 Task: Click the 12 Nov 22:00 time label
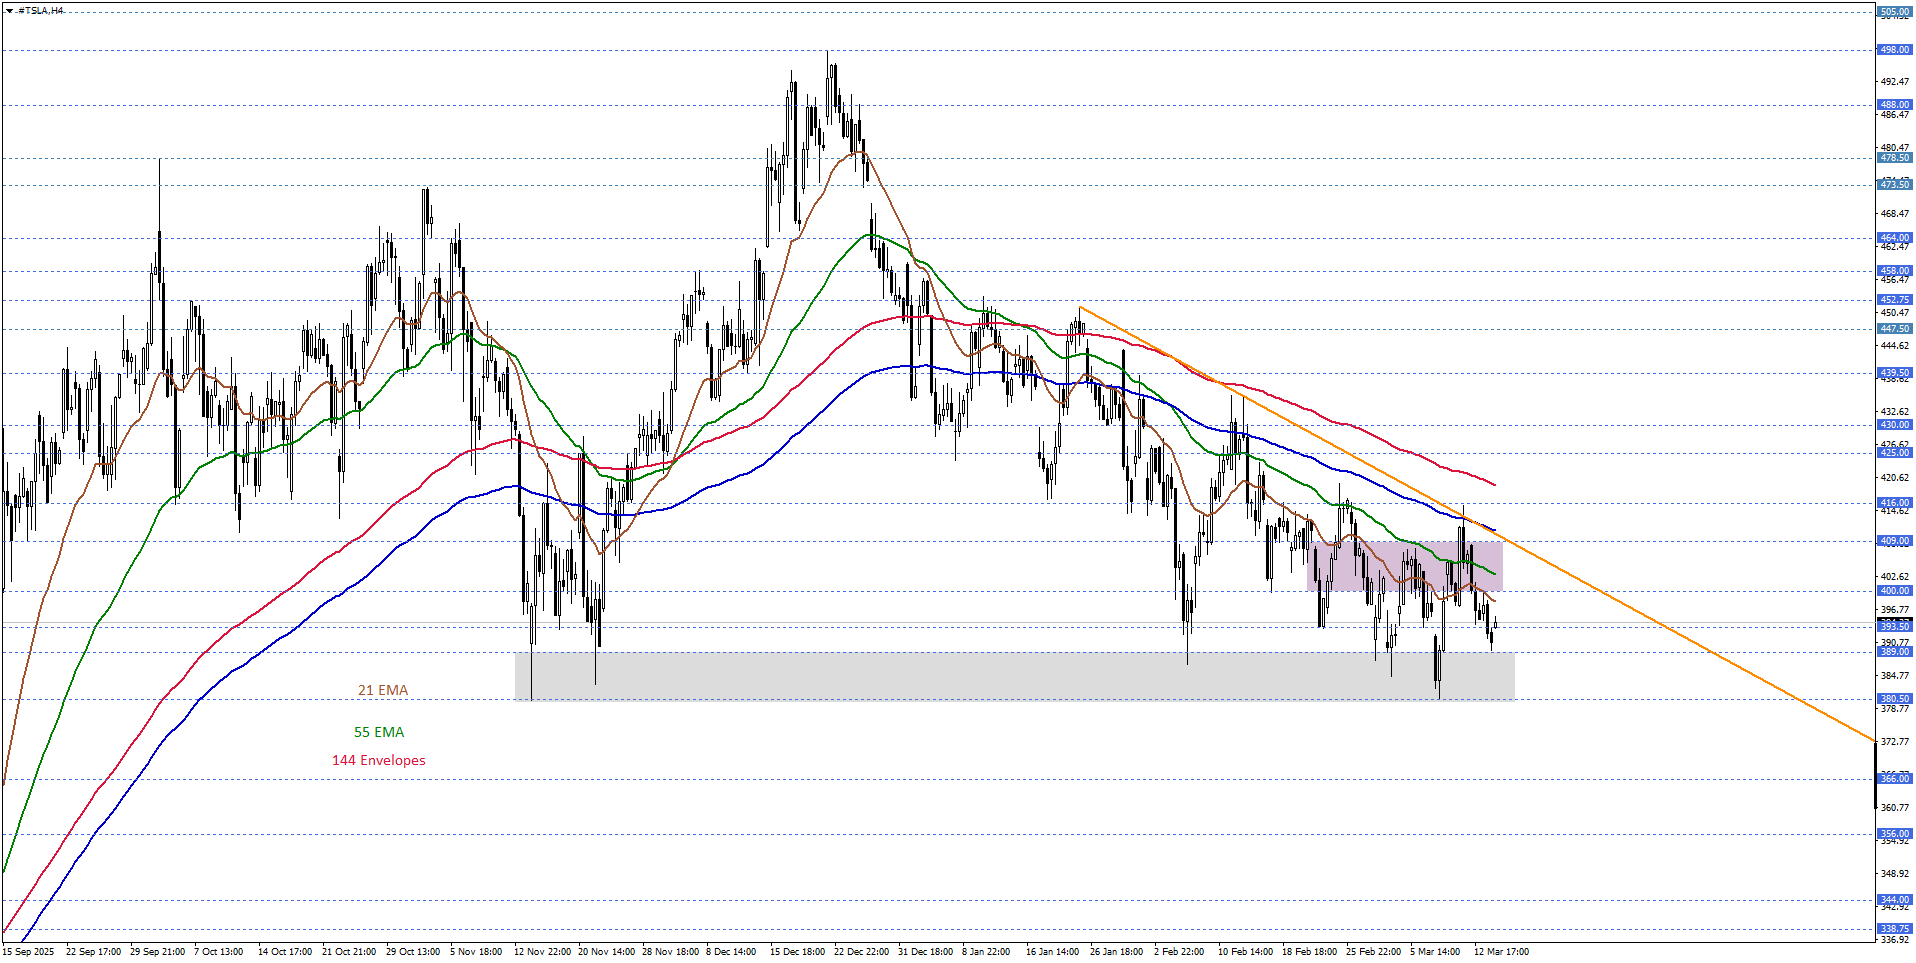[542, 952]
